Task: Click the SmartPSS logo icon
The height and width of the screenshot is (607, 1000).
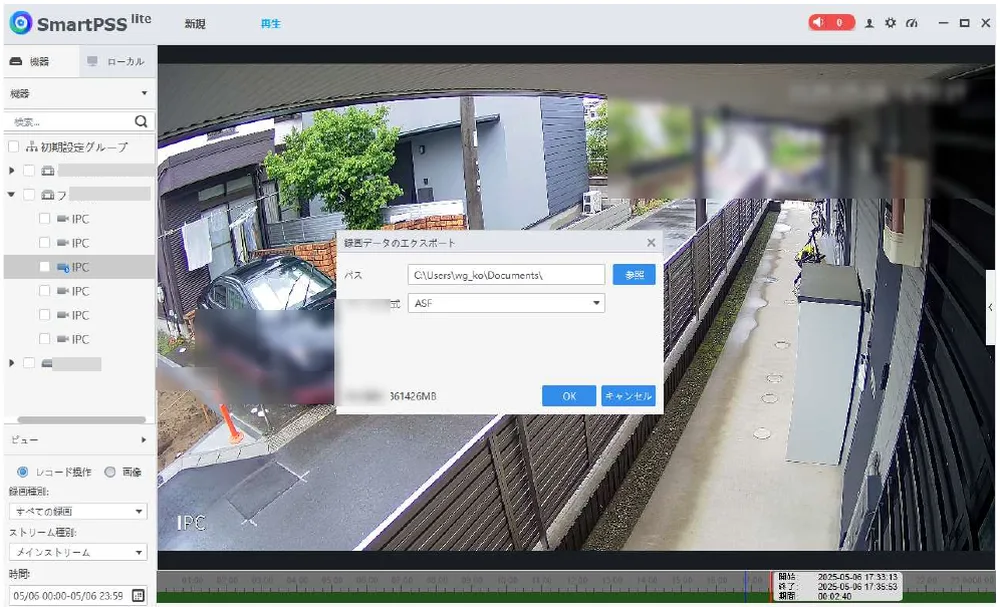Action: pyautogui.click(x=20, y=23)
